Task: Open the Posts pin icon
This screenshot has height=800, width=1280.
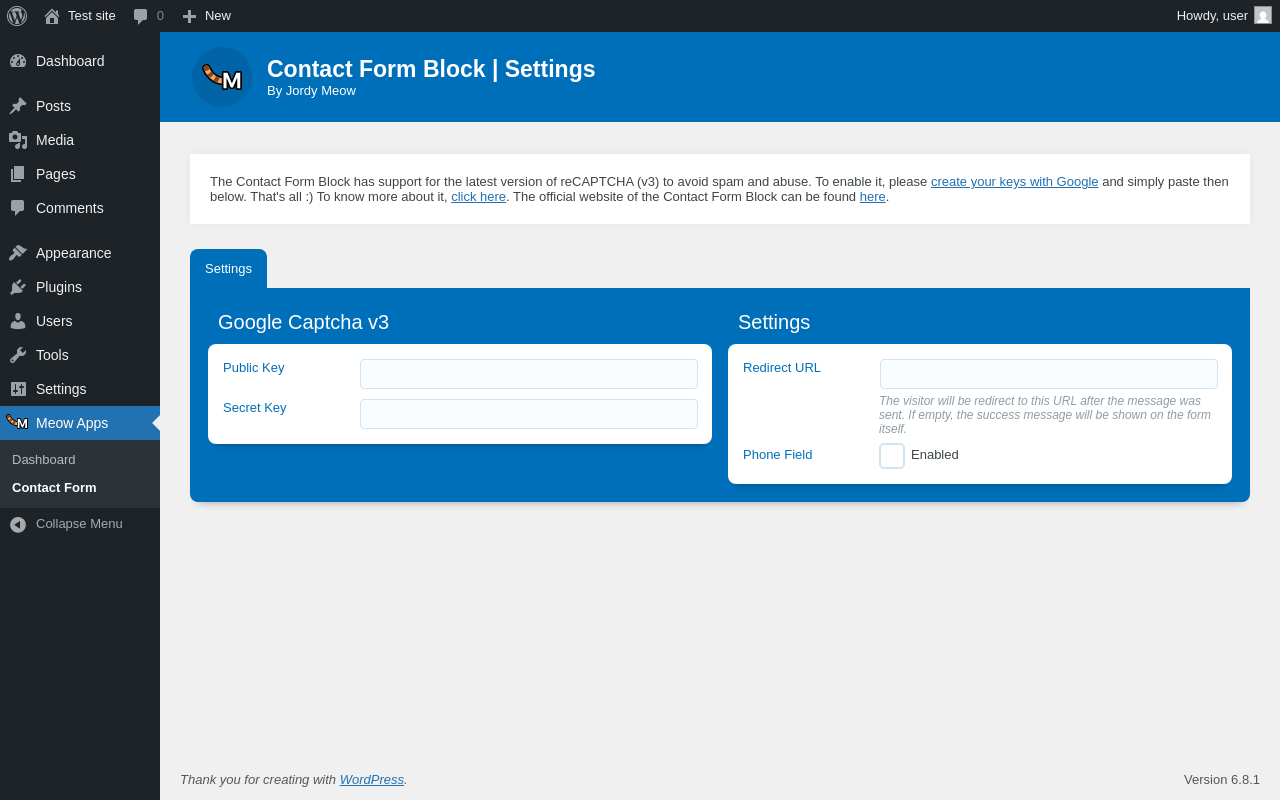Action: [18, 106]
